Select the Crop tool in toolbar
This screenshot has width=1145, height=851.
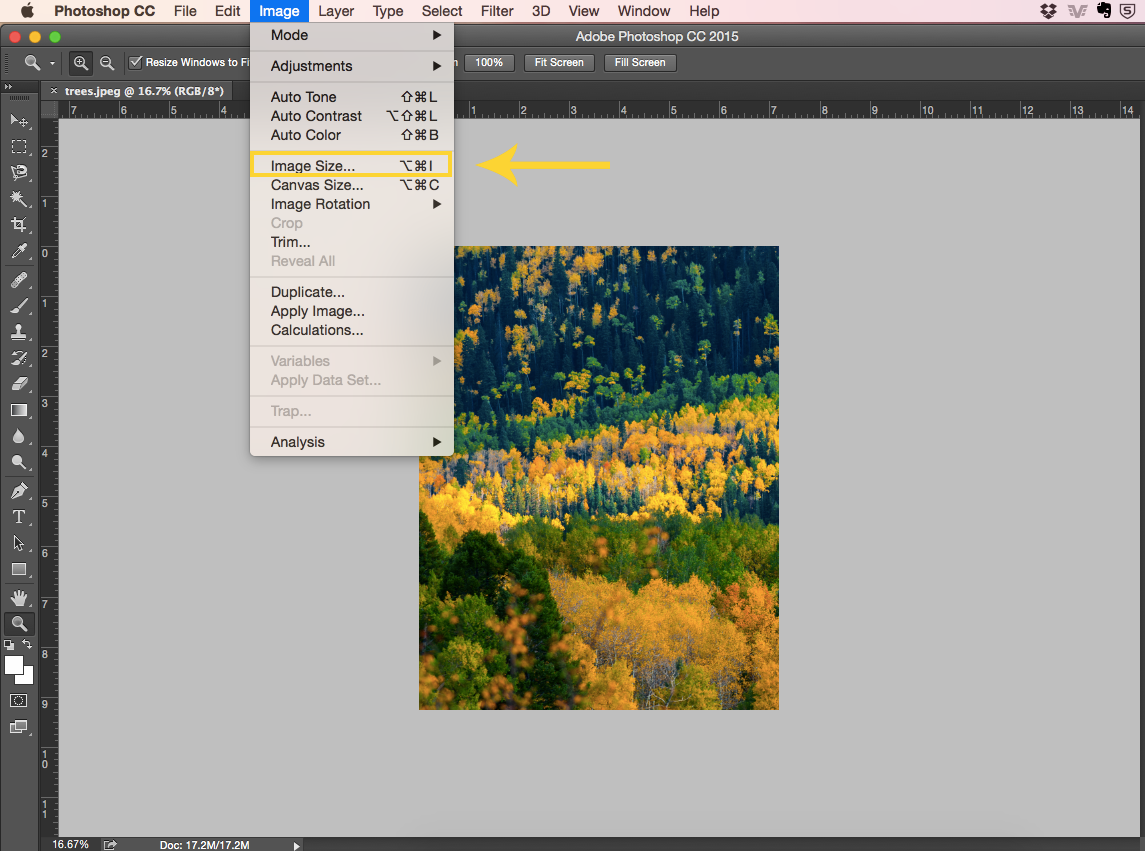click(19, 225)
